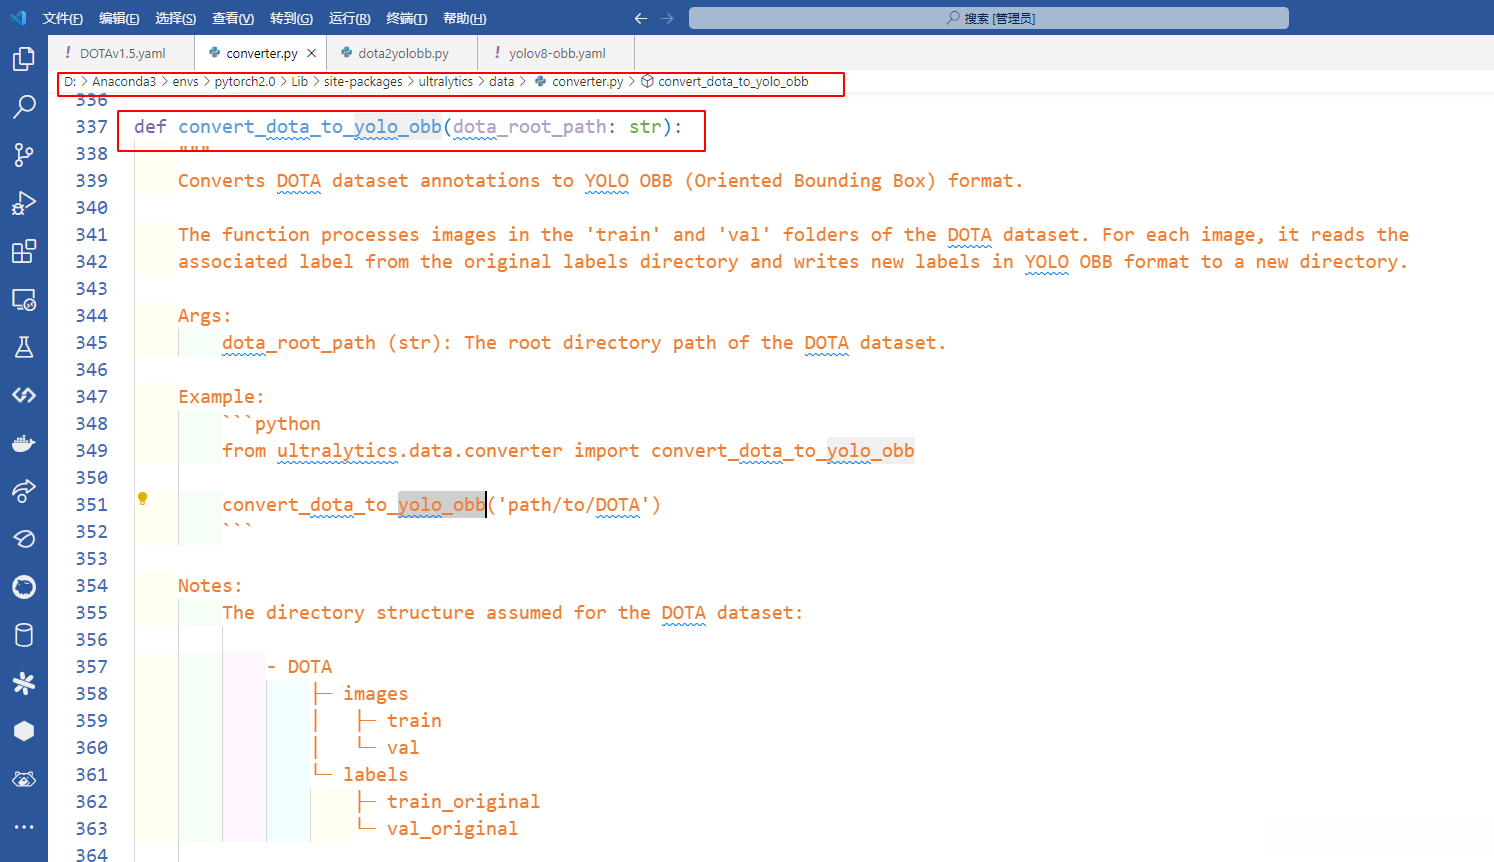This screenshot has width=1494, height=862.
Task: Open the database cylinder icon
Action: point(24,635)
